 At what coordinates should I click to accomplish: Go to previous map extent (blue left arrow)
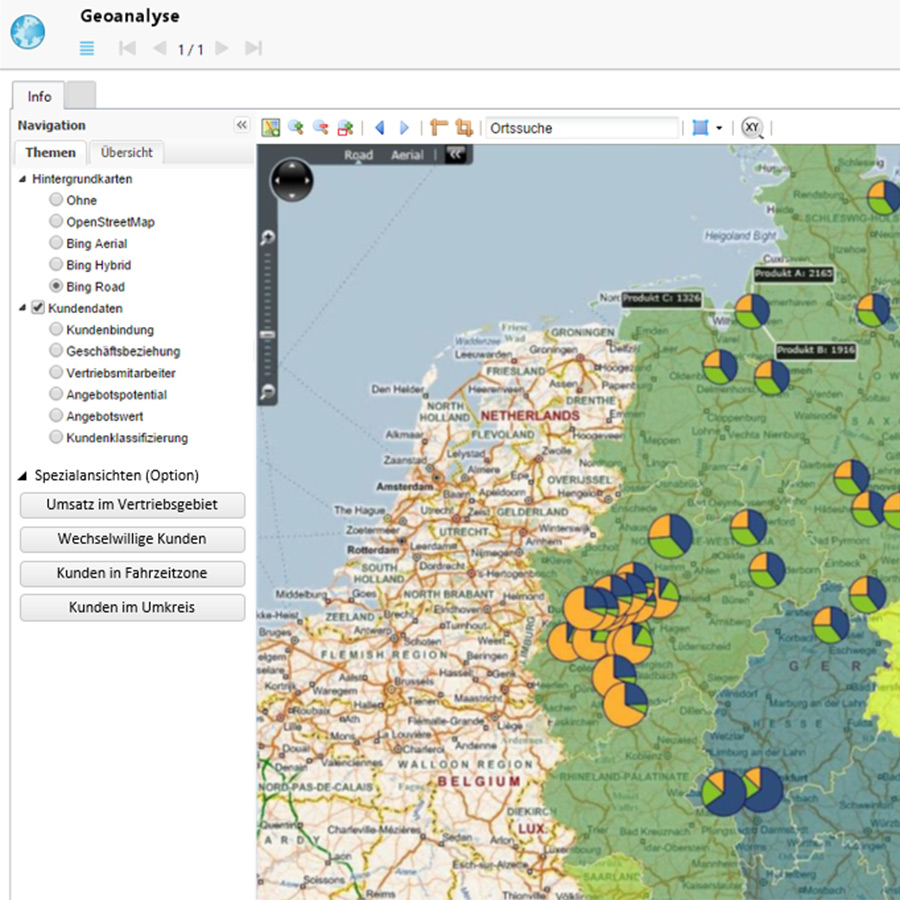[379, 128]
